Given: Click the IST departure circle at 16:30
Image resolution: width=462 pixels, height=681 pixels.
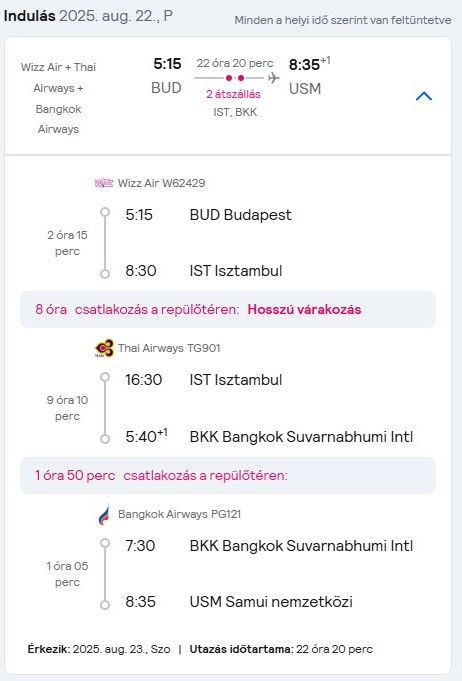Looking at the screenshot, I should point(105,377).
